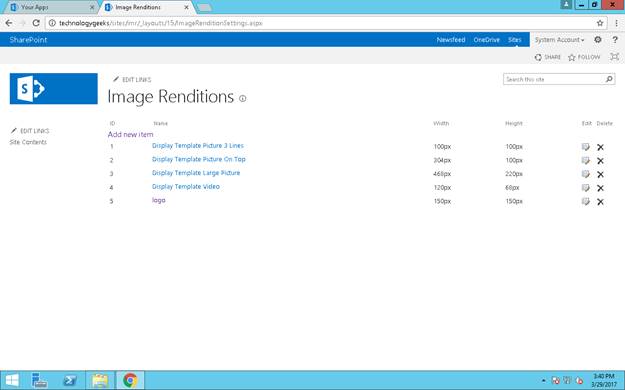The height and width of the screenshot is (390, 625).
Task: Show hidden tray icons
Action: (x=544, y=381)
